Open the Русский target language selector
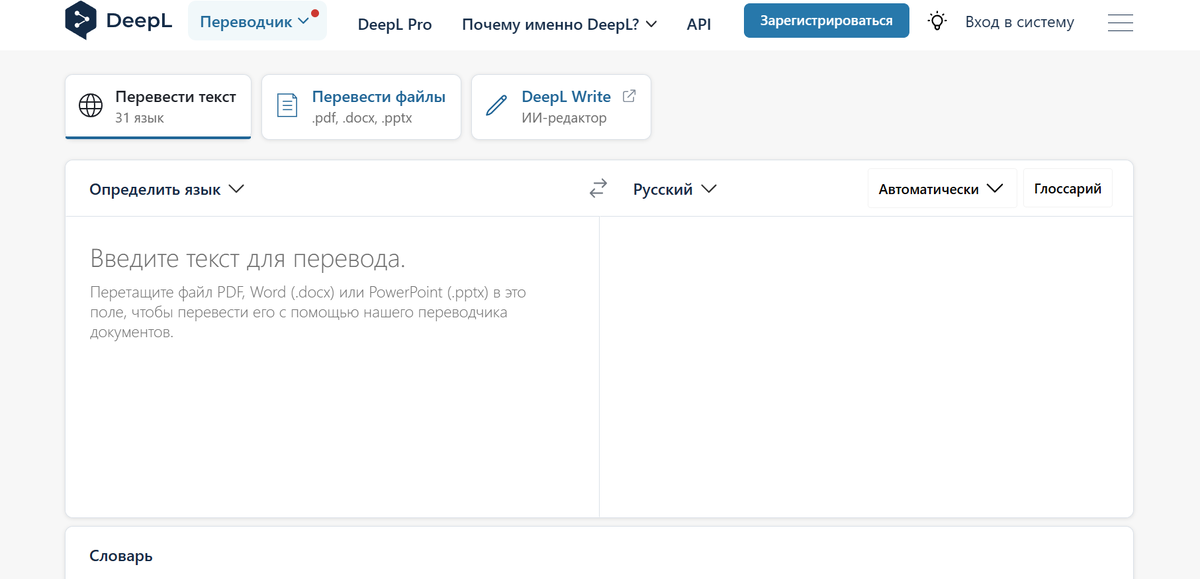 tap(675, 189)
